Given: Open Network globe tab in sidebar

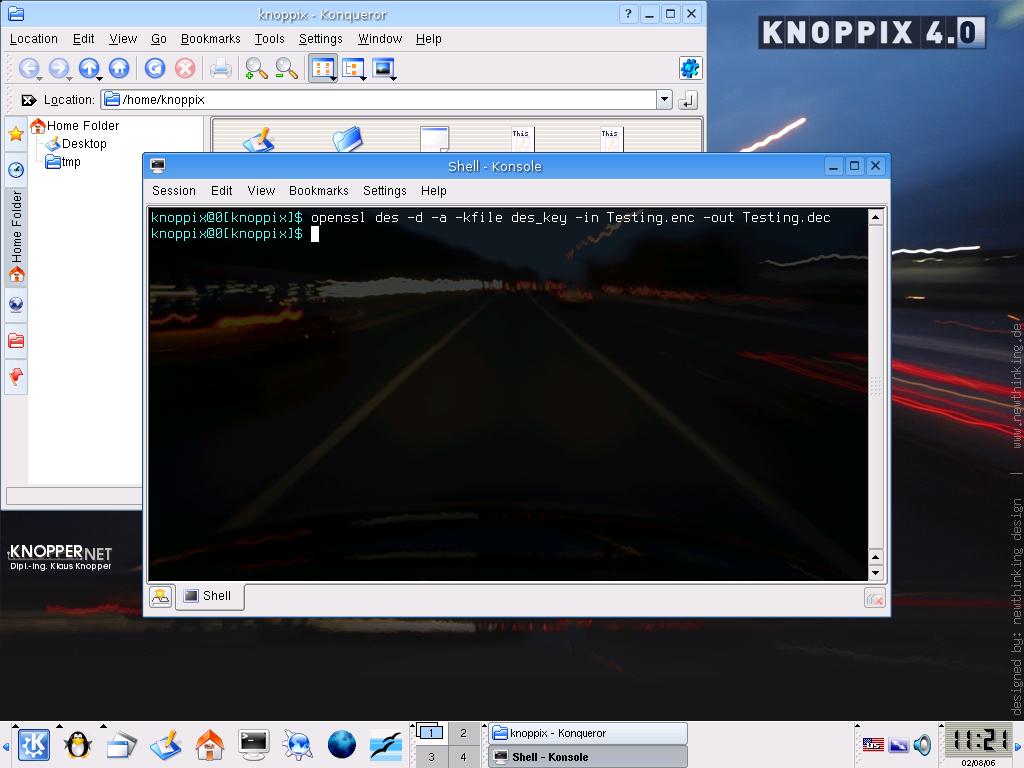Looking at the screenshot, I should (16, 304).
